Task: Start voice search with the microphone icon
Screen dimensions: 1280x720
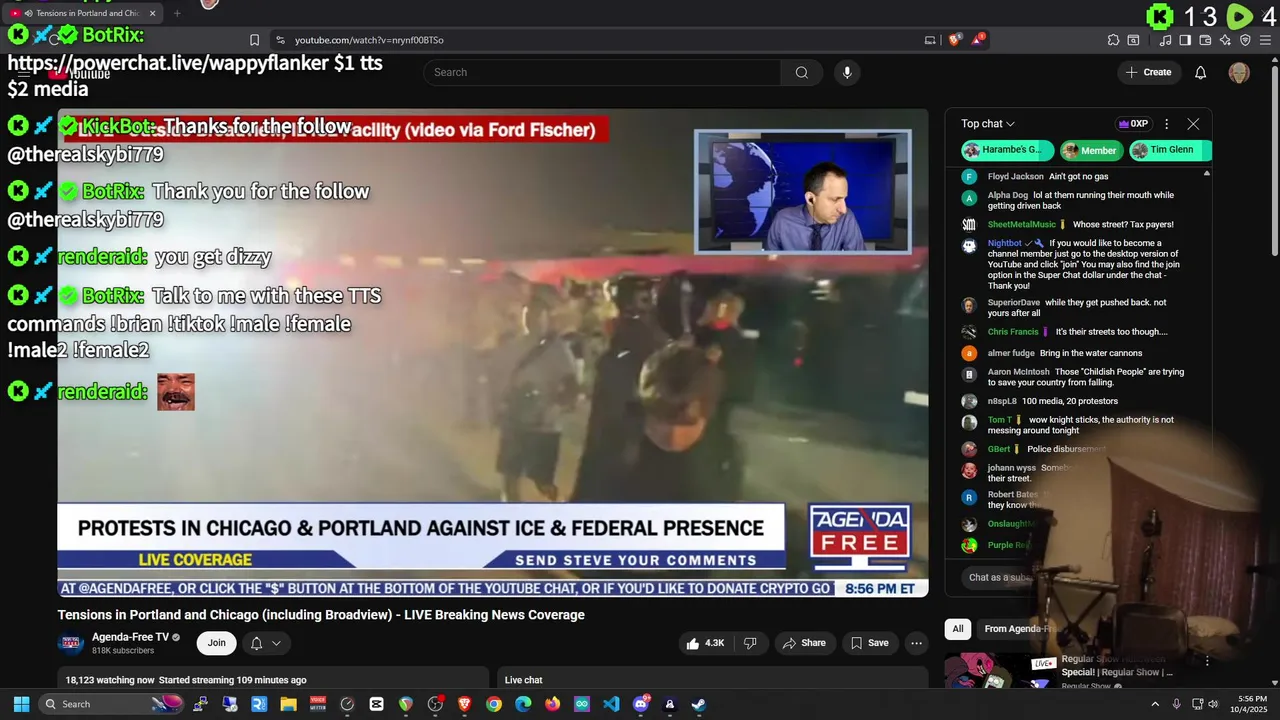Action: 847,72
